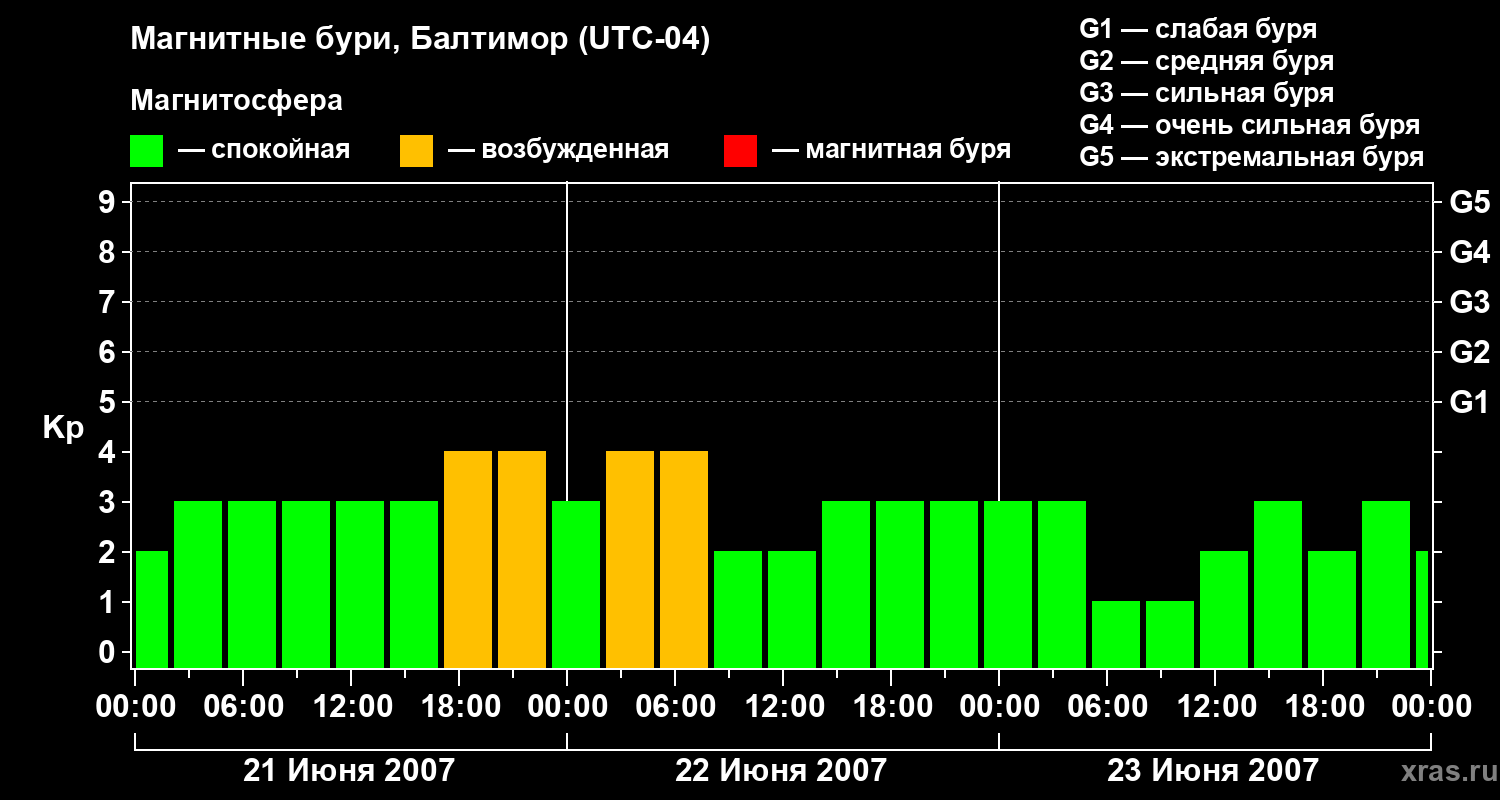Select the "23 Июня 2007" date label

(x=1213, y=771)
